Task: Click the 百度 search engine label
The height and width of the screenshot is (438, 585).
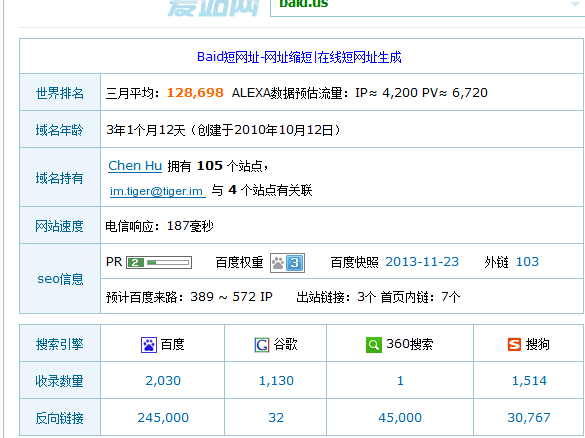Action: [x=173, y=344]
